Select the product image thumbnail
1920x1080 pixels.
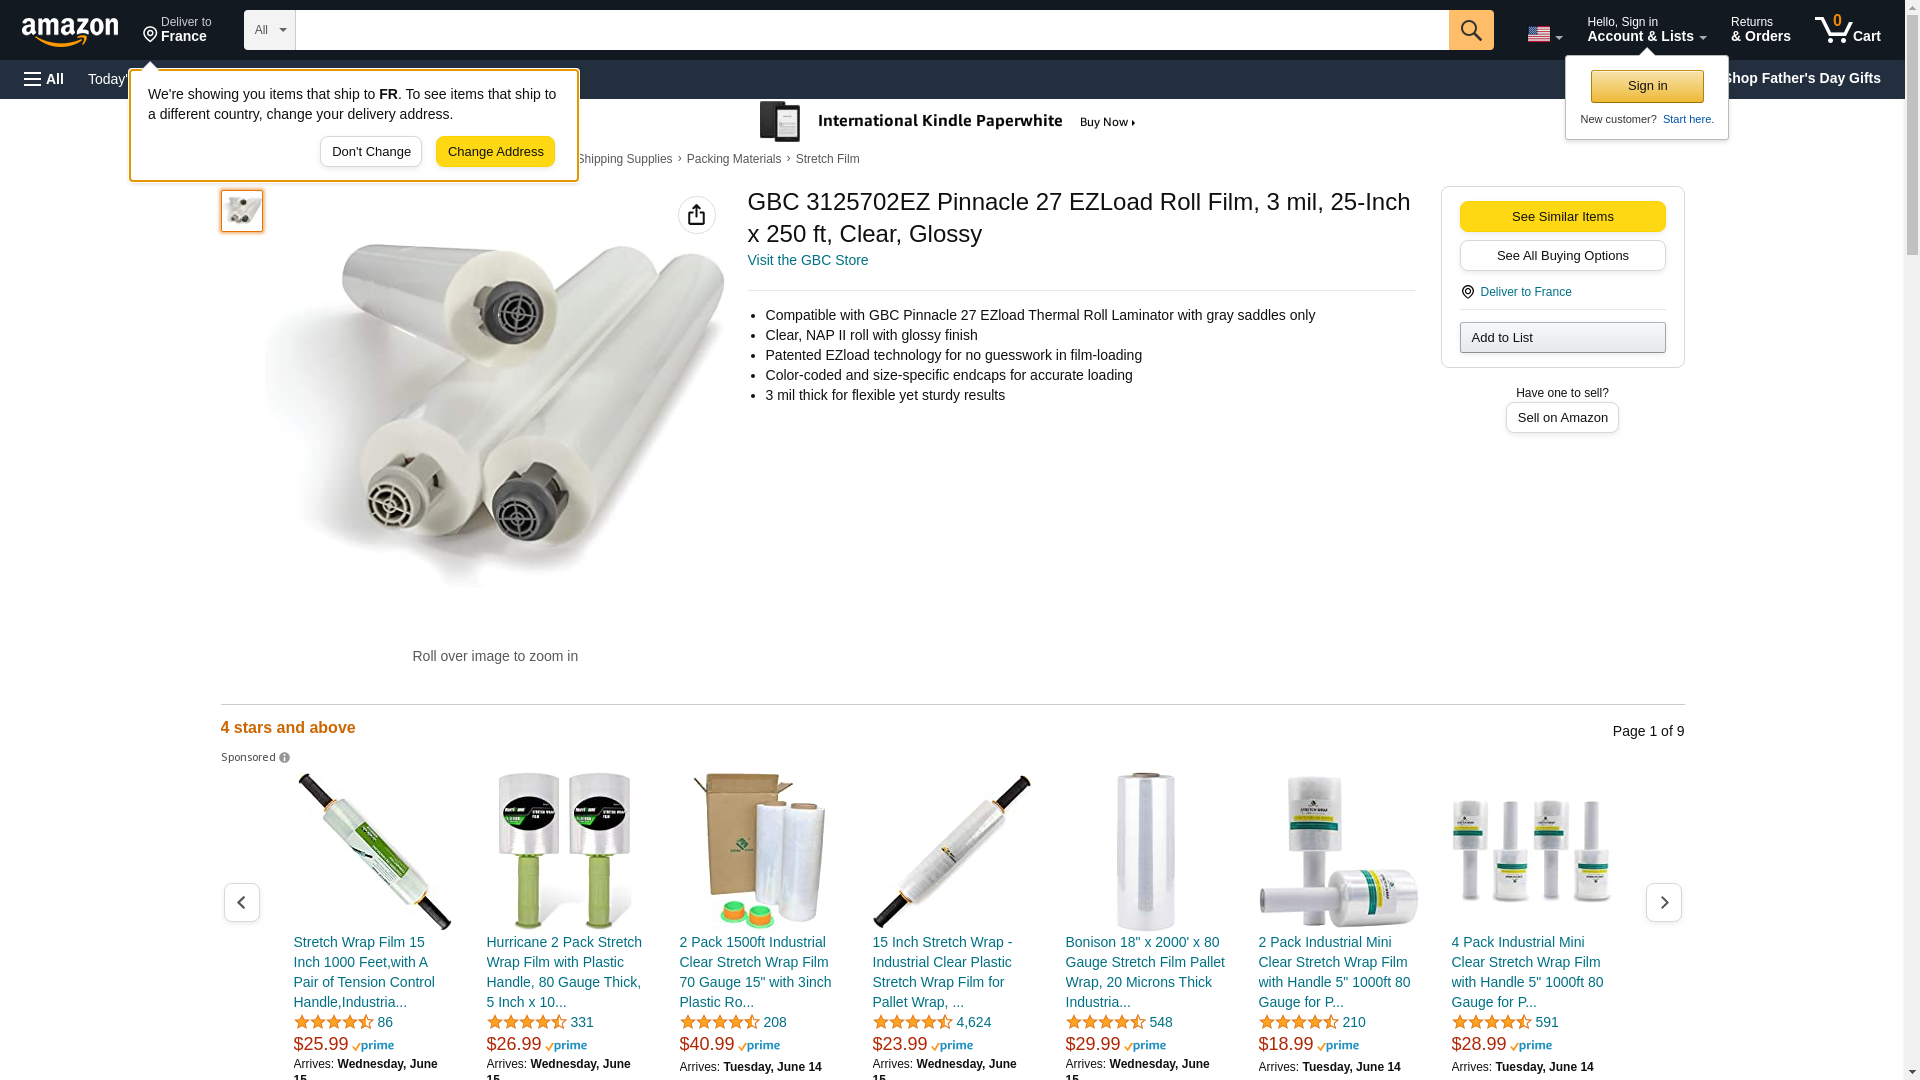[242, 211]
